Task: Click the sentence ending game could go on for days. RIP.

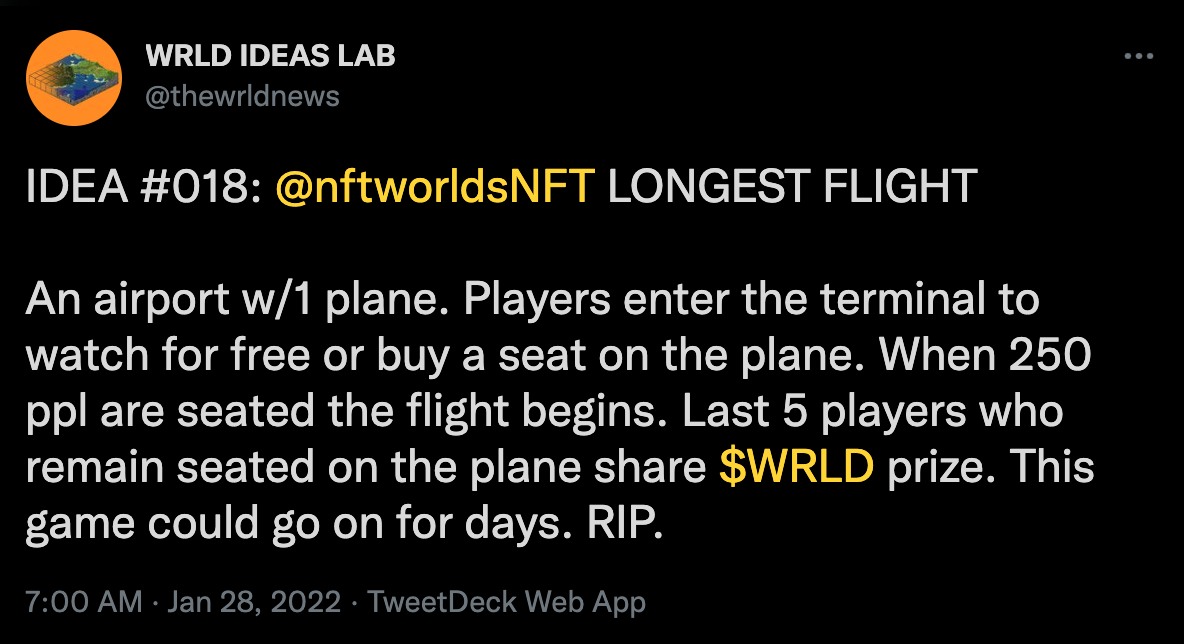Action: pyautogui.click(x=344, y=523)
